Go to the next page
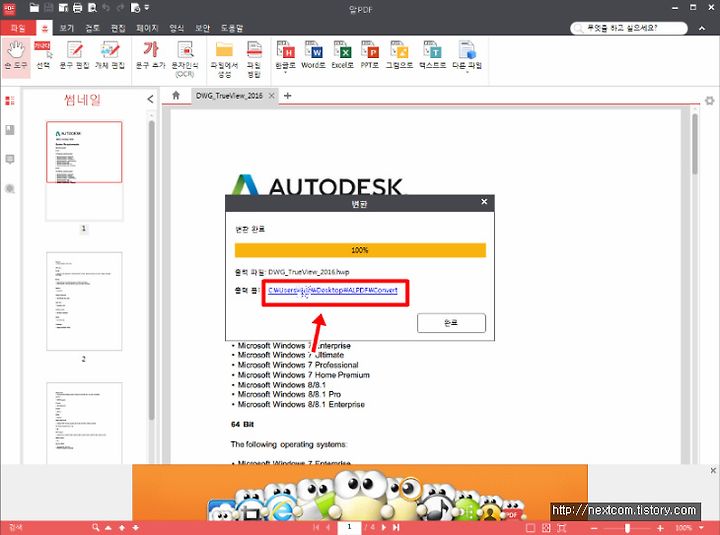720x535 pixels. click(384, 527)
